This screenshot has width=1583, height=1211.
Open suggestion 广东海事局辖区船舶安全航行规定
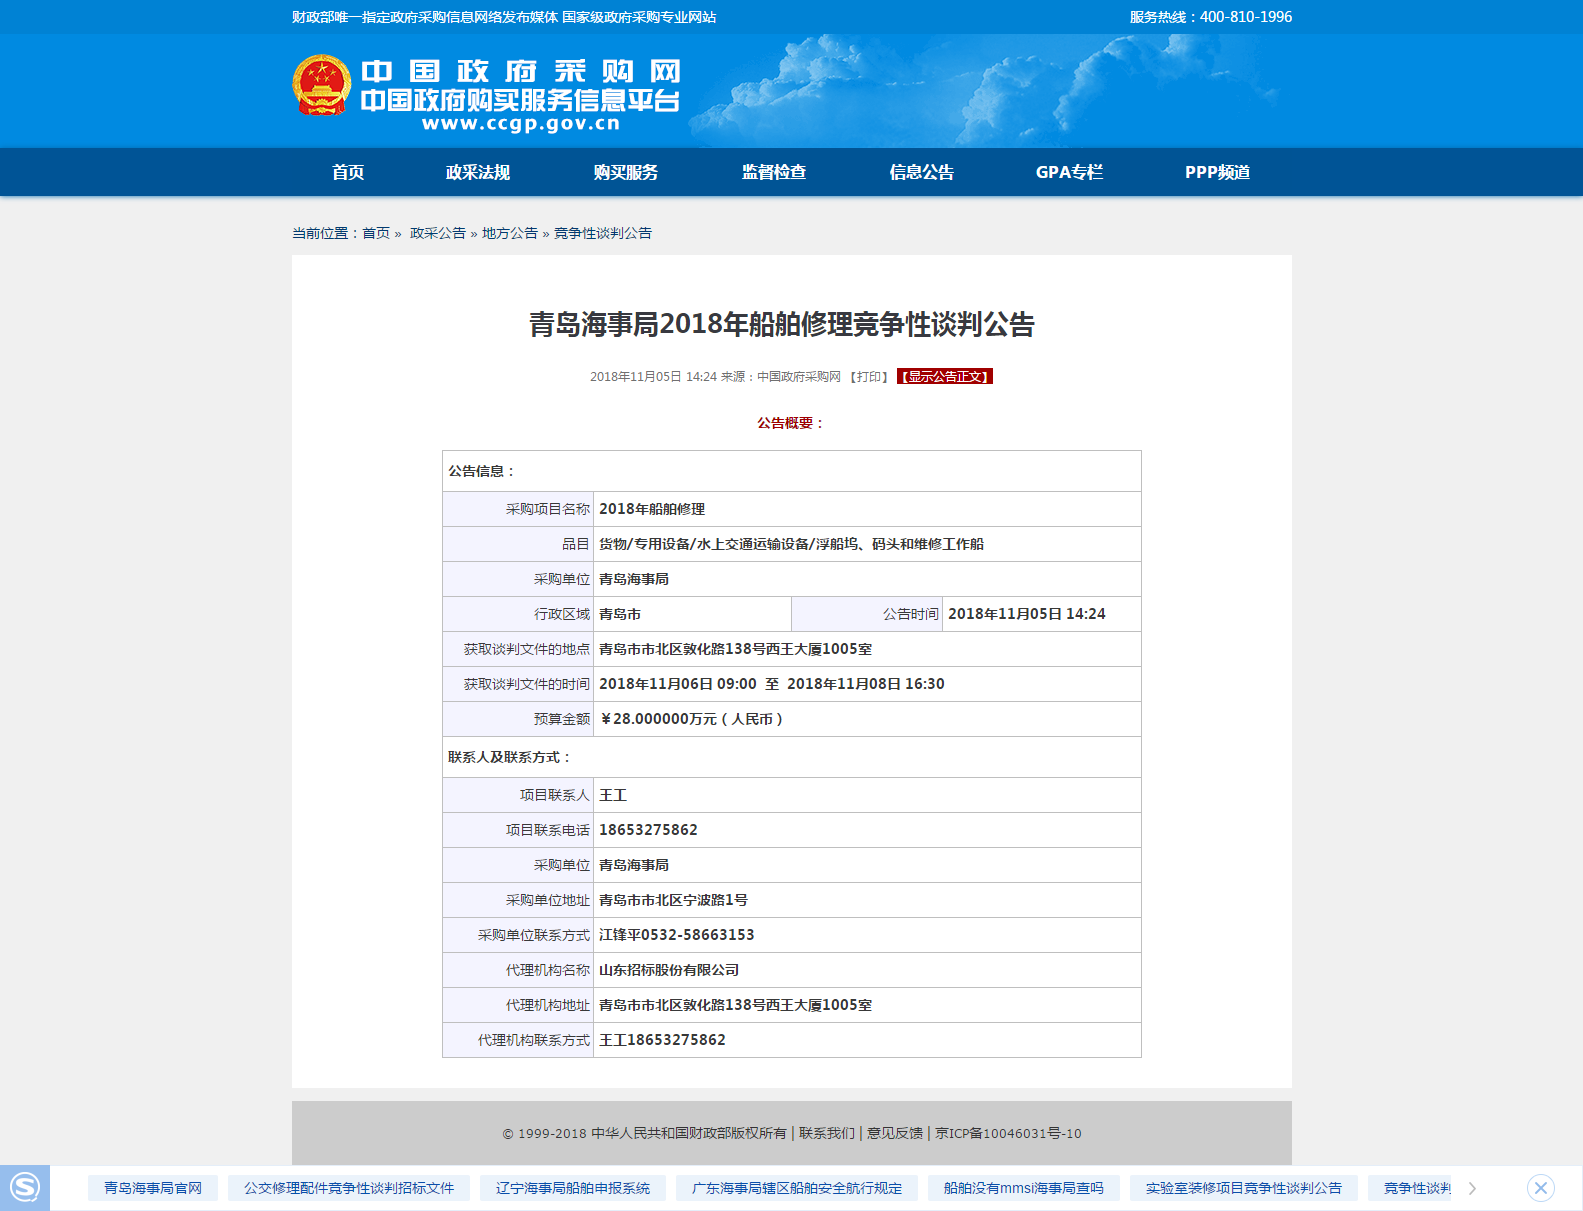(797, 1188)
